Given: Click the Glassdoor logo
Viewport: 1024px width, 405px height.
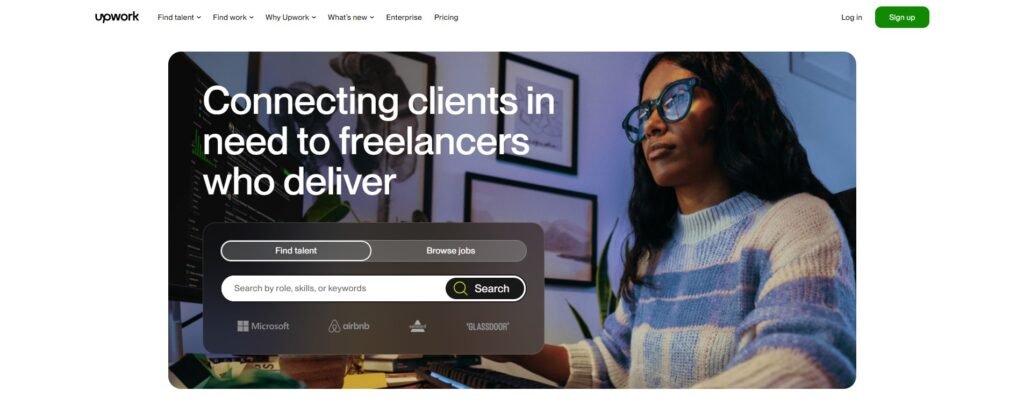Looking at the screenshot, I should pos(487,326).
